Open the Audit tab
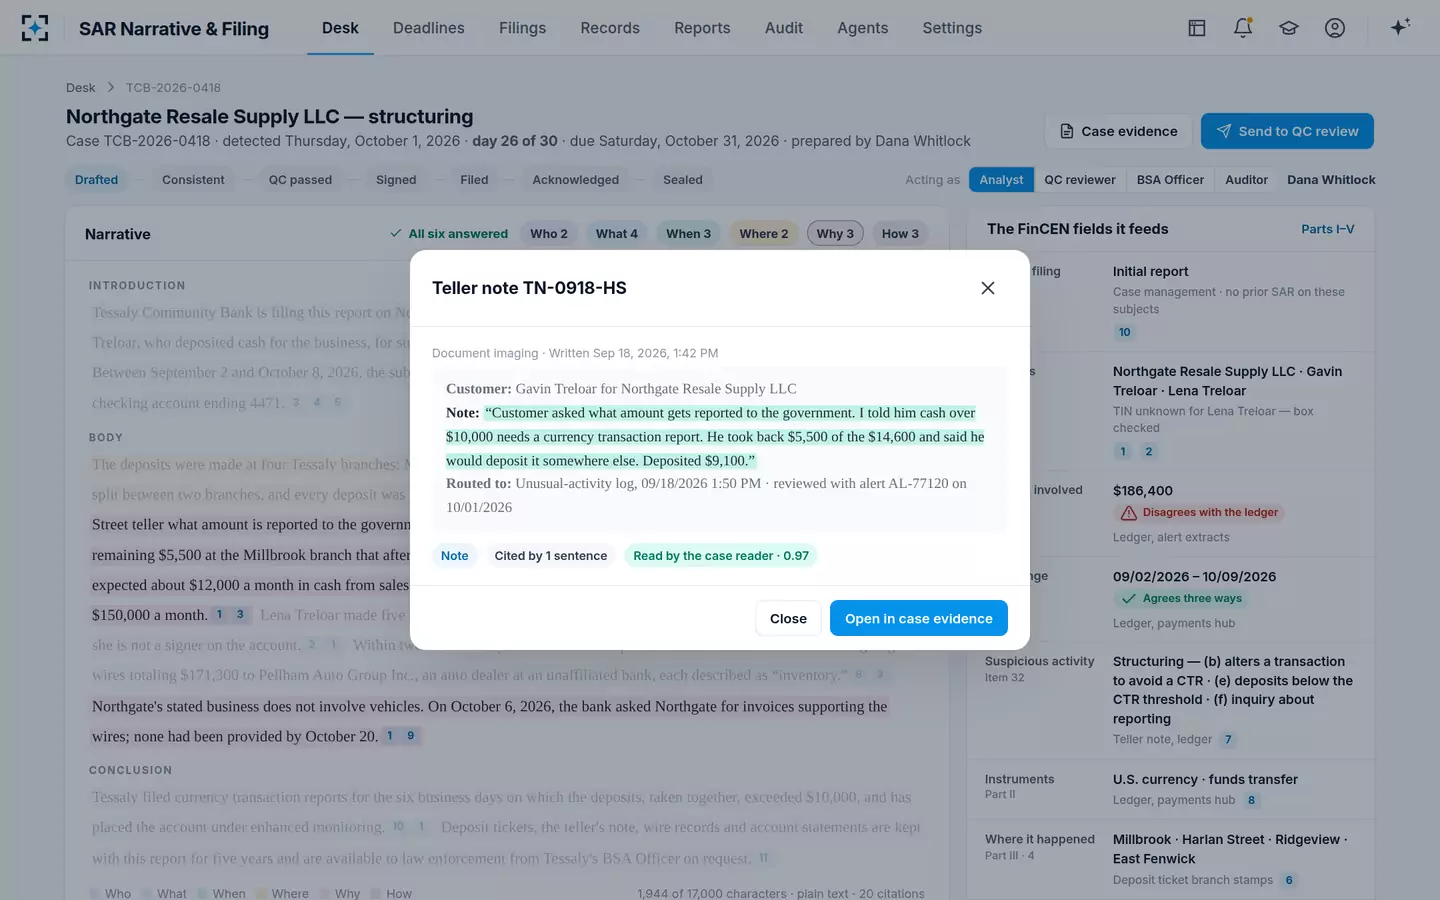This screenshot has height=900, width=1440. tap(784, 28)
